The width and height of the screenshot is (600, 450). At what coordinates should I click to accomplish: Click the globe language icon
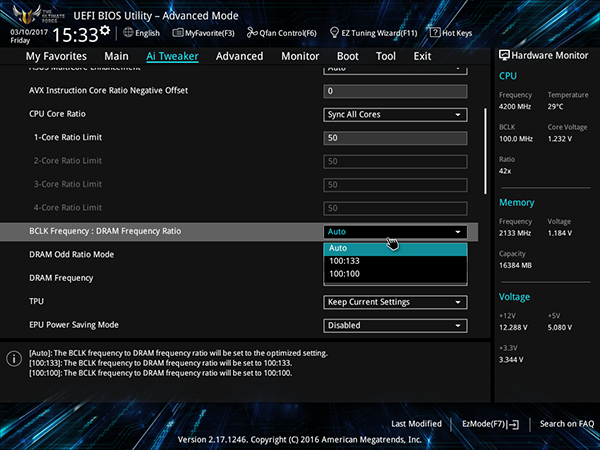[128, 33]
